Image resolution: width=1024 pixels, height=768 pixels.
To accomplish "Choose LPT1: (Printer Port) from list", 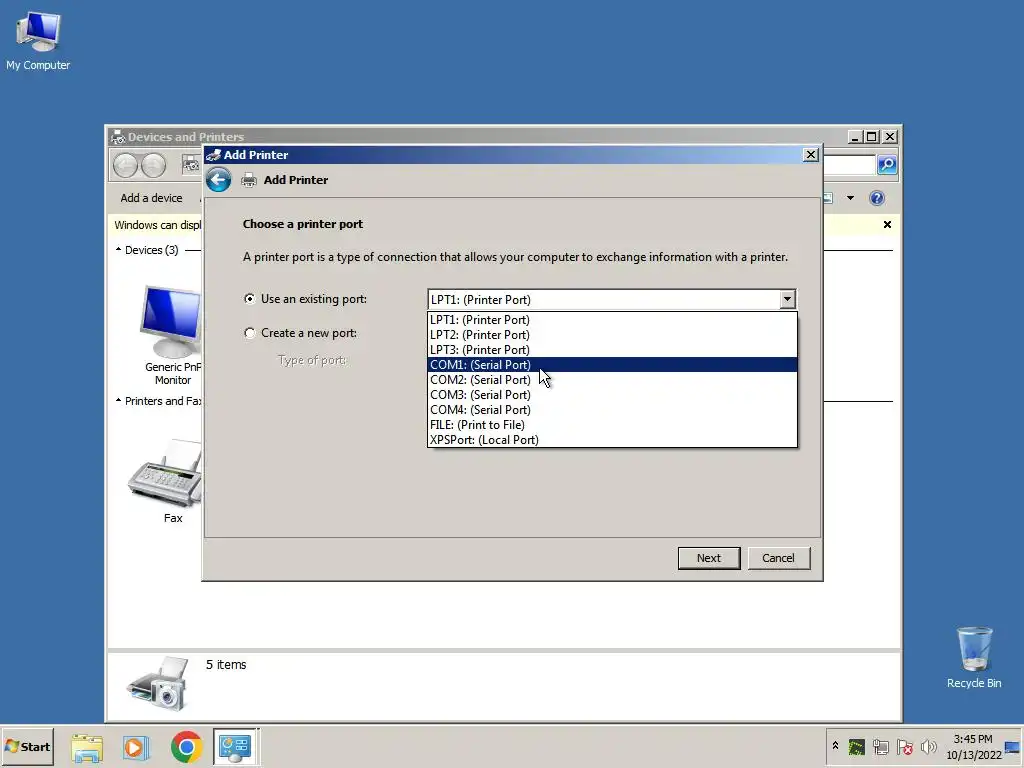I will tap(612, 320).
